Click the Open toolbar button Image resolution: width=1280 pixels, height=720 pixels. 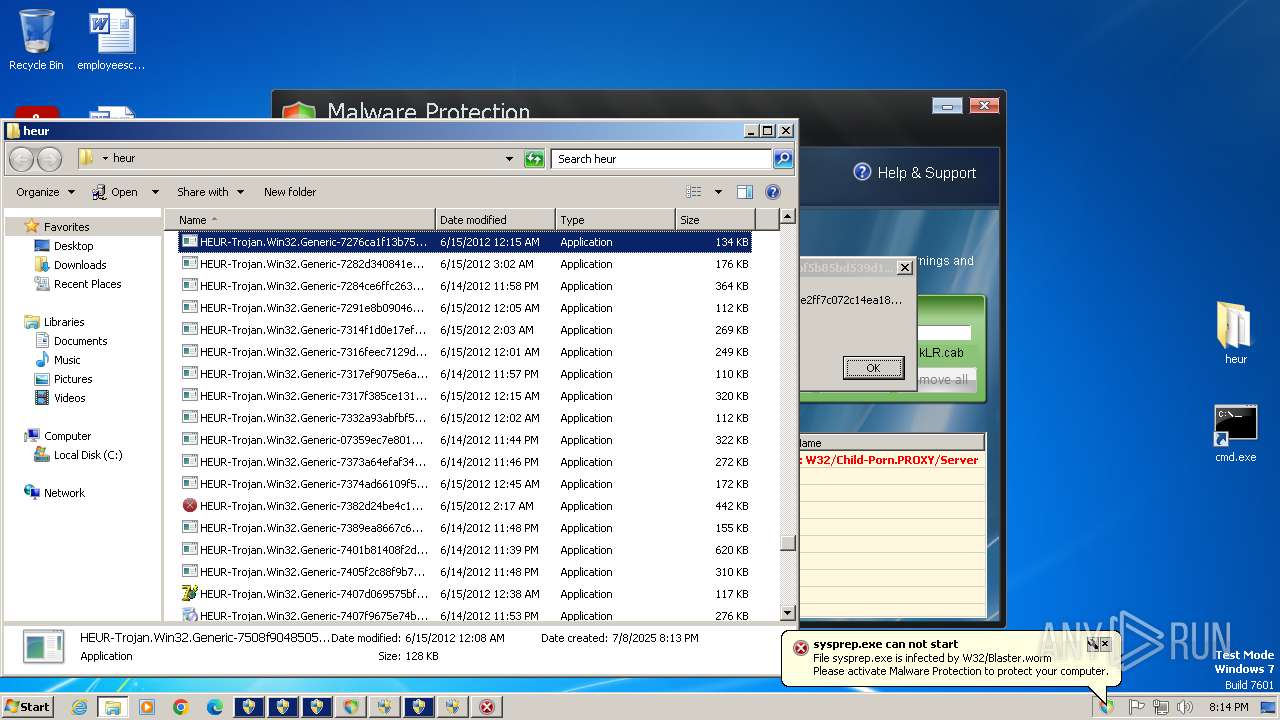[115, 192]
